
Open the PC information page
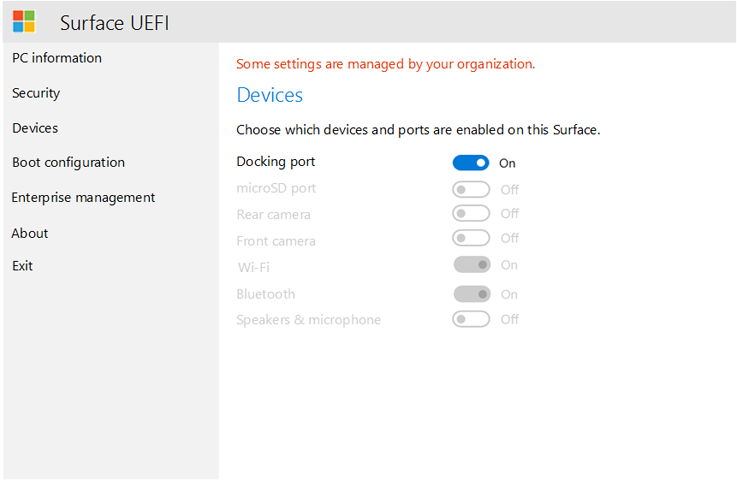[x=57, y=58]
